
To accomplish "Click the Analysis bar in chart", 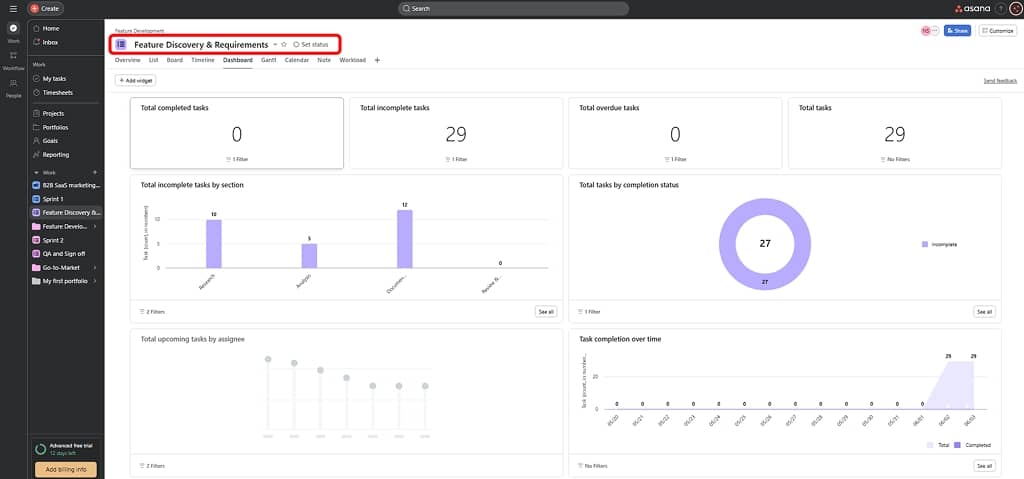I will [x=309, y=256].
